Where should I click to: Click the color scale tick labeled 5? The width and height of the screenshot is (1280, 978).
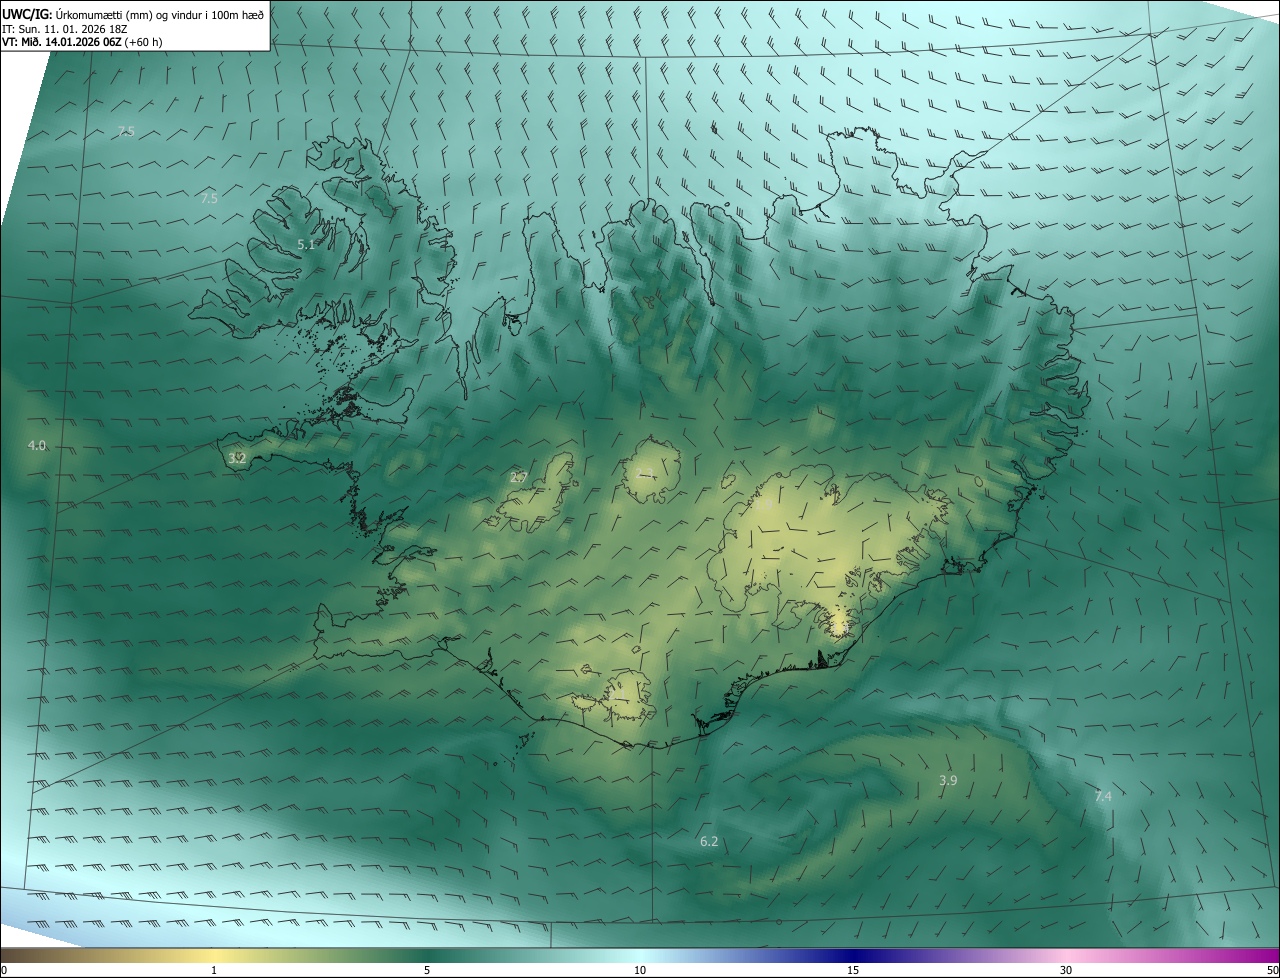click(427, 970)
